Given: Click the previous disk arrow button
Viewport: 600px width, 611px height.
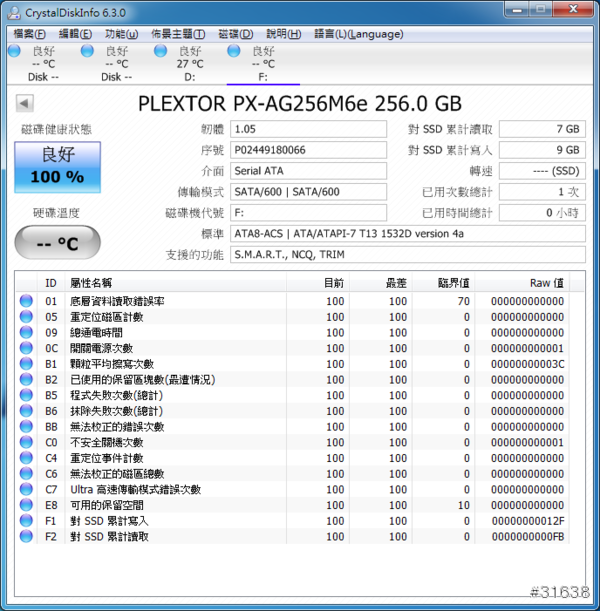Looking at the screenshot, I should [x=25, y=104].
